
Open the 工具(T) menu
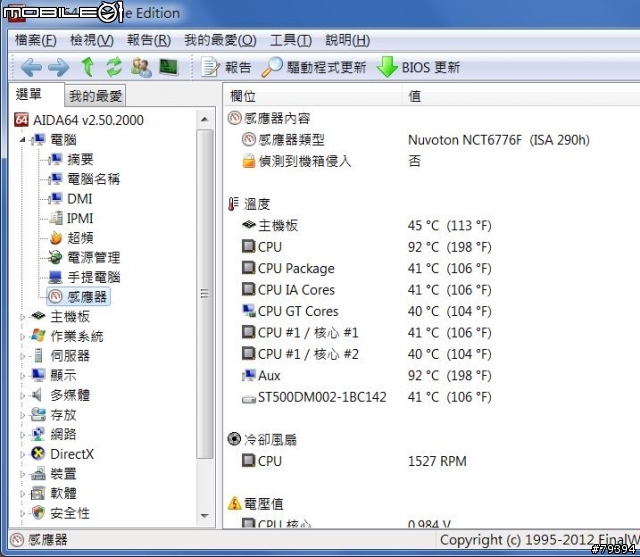(291, 40)
